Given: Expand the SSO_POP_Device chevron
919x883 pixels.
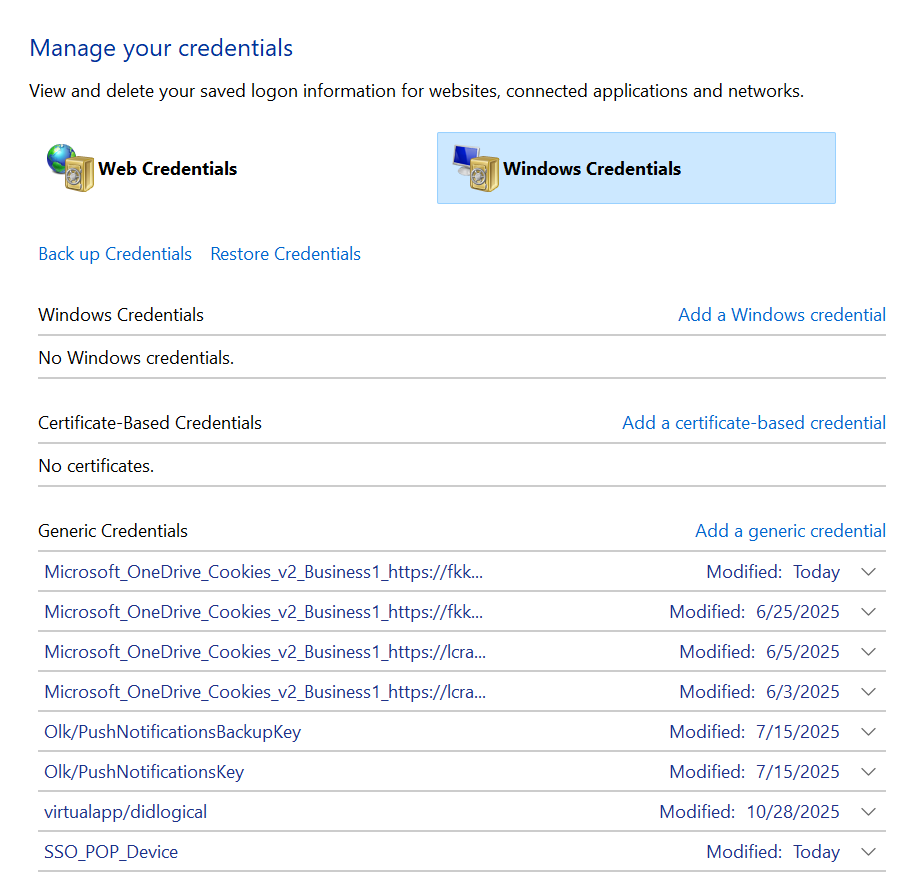Looking at the screenshot, I should [869, 852].
